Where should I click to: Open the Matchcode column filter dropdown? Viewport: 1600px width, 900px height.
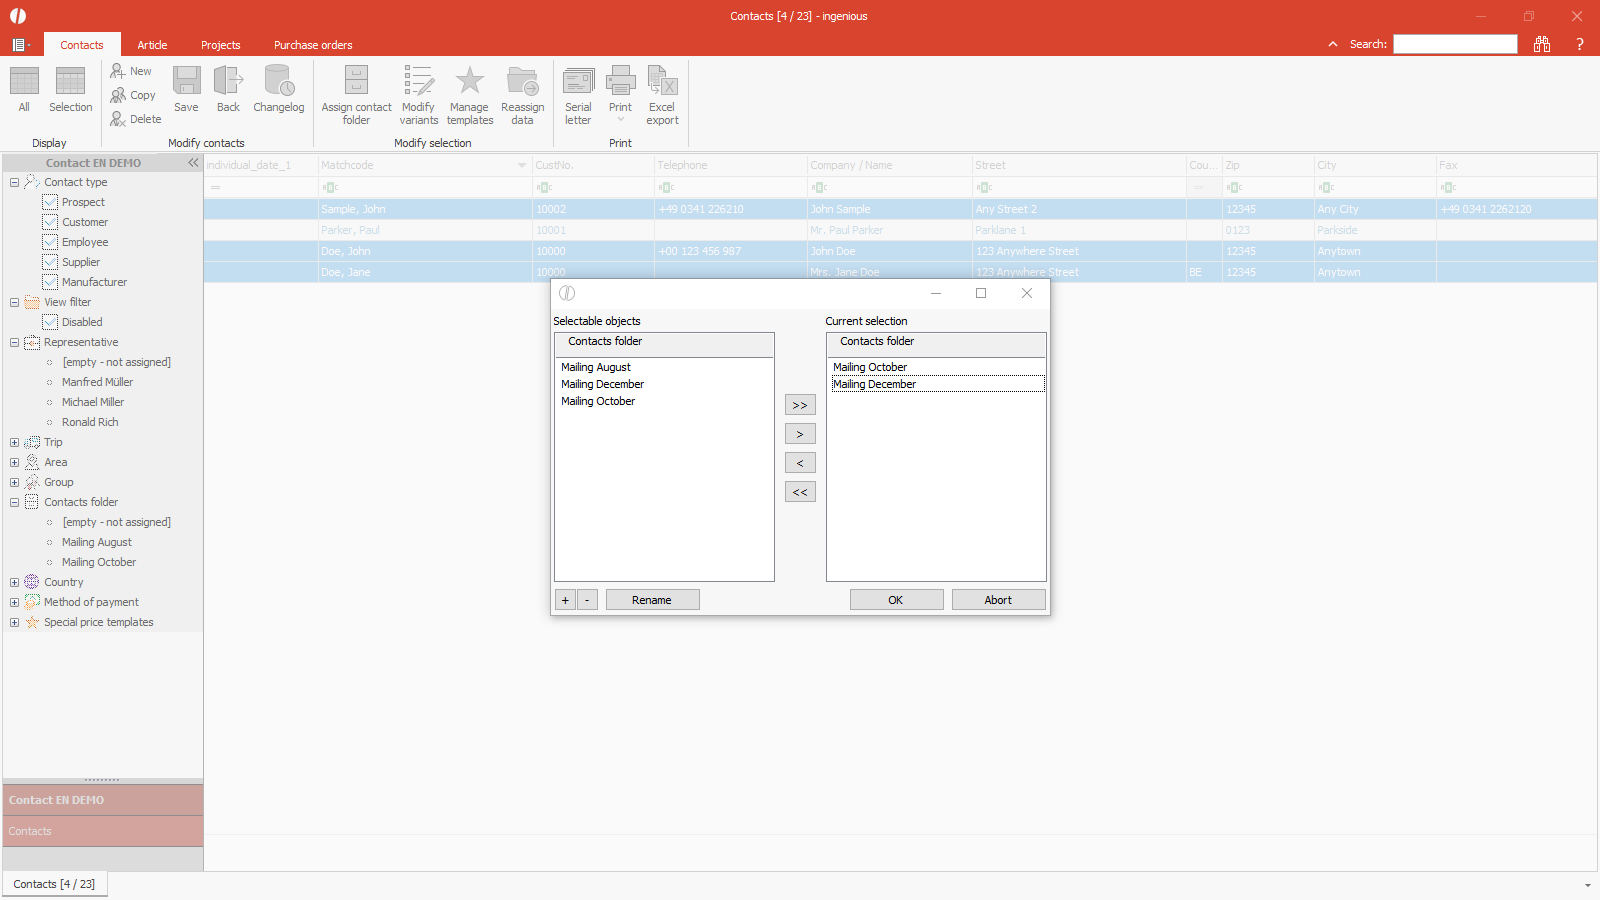[x=521, y=166]
